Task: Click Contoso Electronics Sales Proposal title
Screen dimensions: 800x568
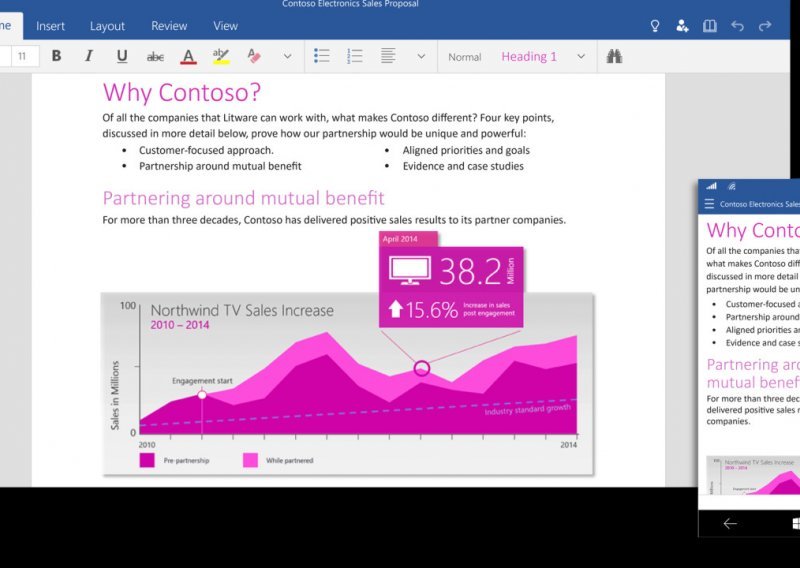Action: (350, 4)
